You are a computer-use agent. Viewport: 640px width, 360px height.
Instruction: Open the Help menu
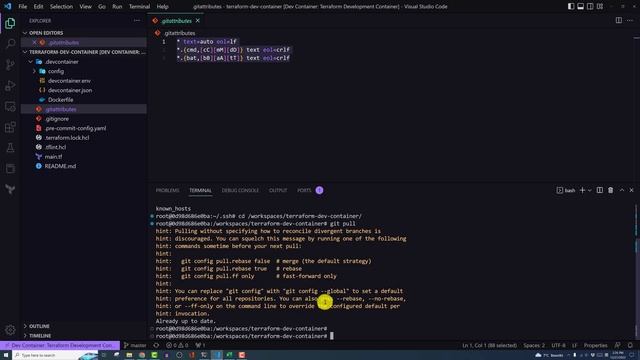pyautogui.click(x=162, y=7)
